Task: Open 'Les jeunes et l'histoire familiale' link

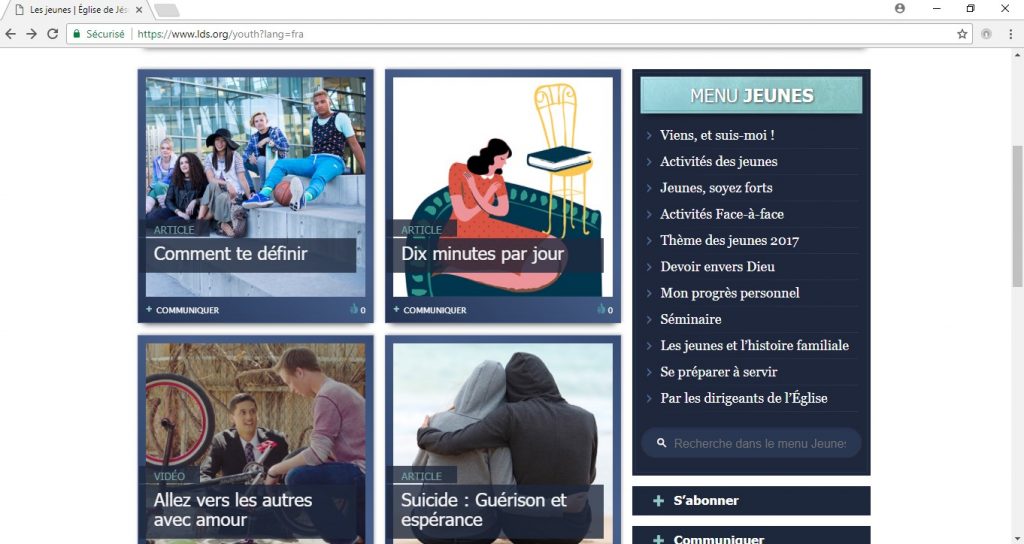Action: coord(754,345)
